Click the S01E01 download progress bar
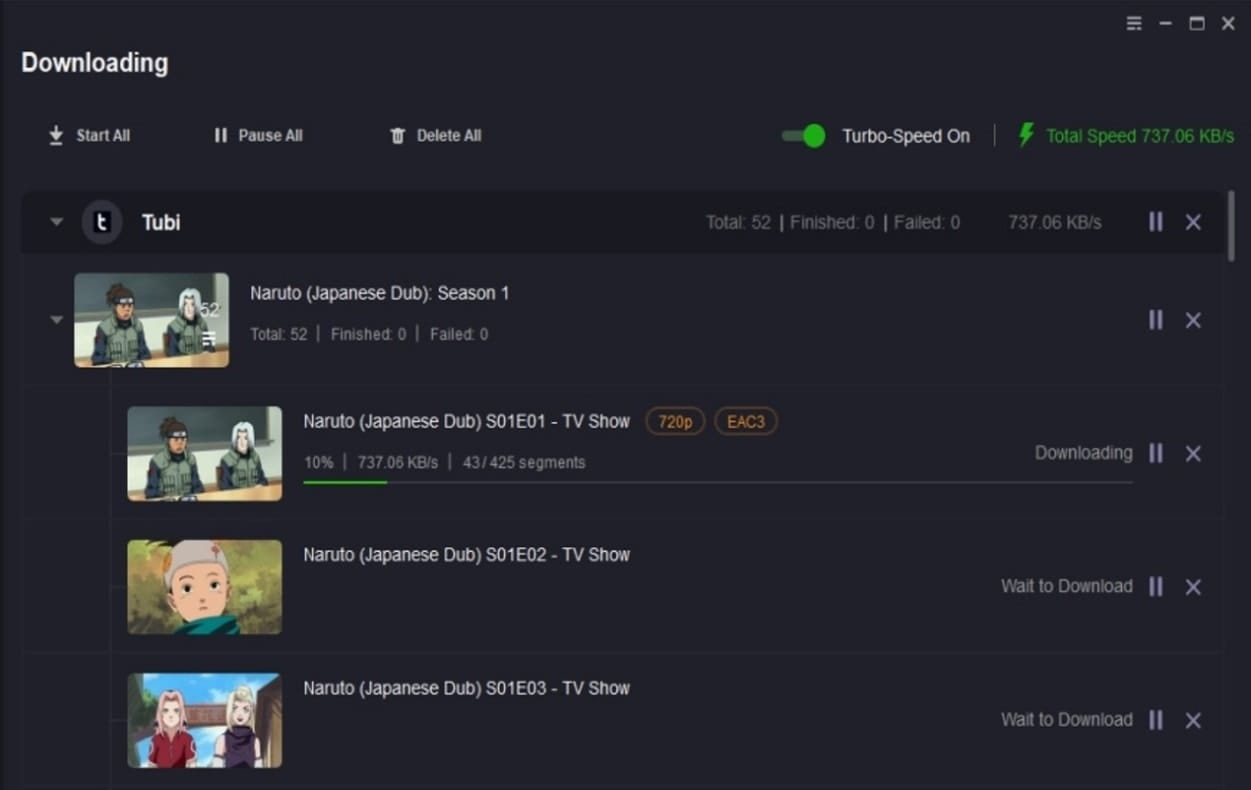Image resolution: width=1251 pixels, height=790 pixels. 718,483
